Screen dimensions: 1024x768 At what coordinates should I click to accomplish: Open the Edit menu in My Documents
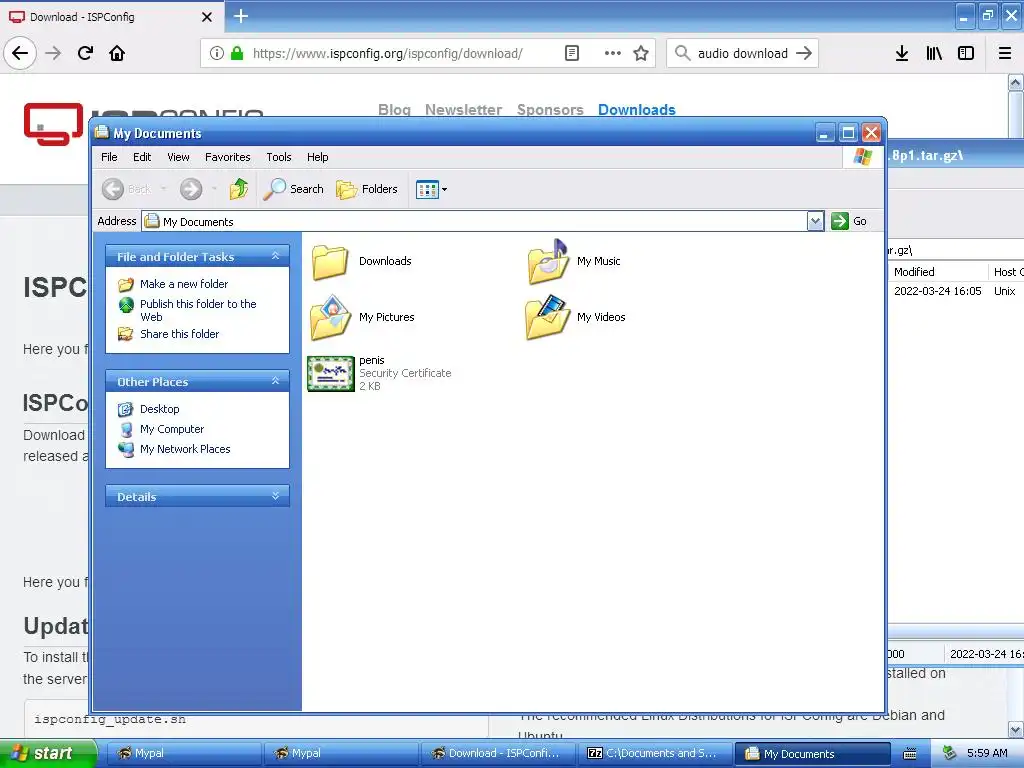coord(142,157)
